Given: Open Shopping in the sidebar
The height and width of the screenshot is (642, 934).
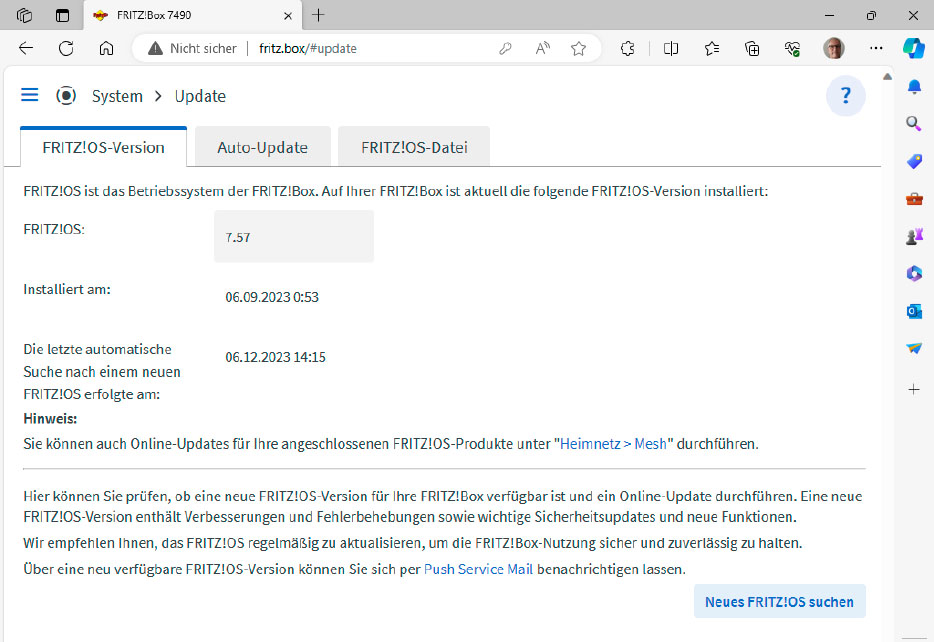Looking at the screenshot, I should 913,161.
